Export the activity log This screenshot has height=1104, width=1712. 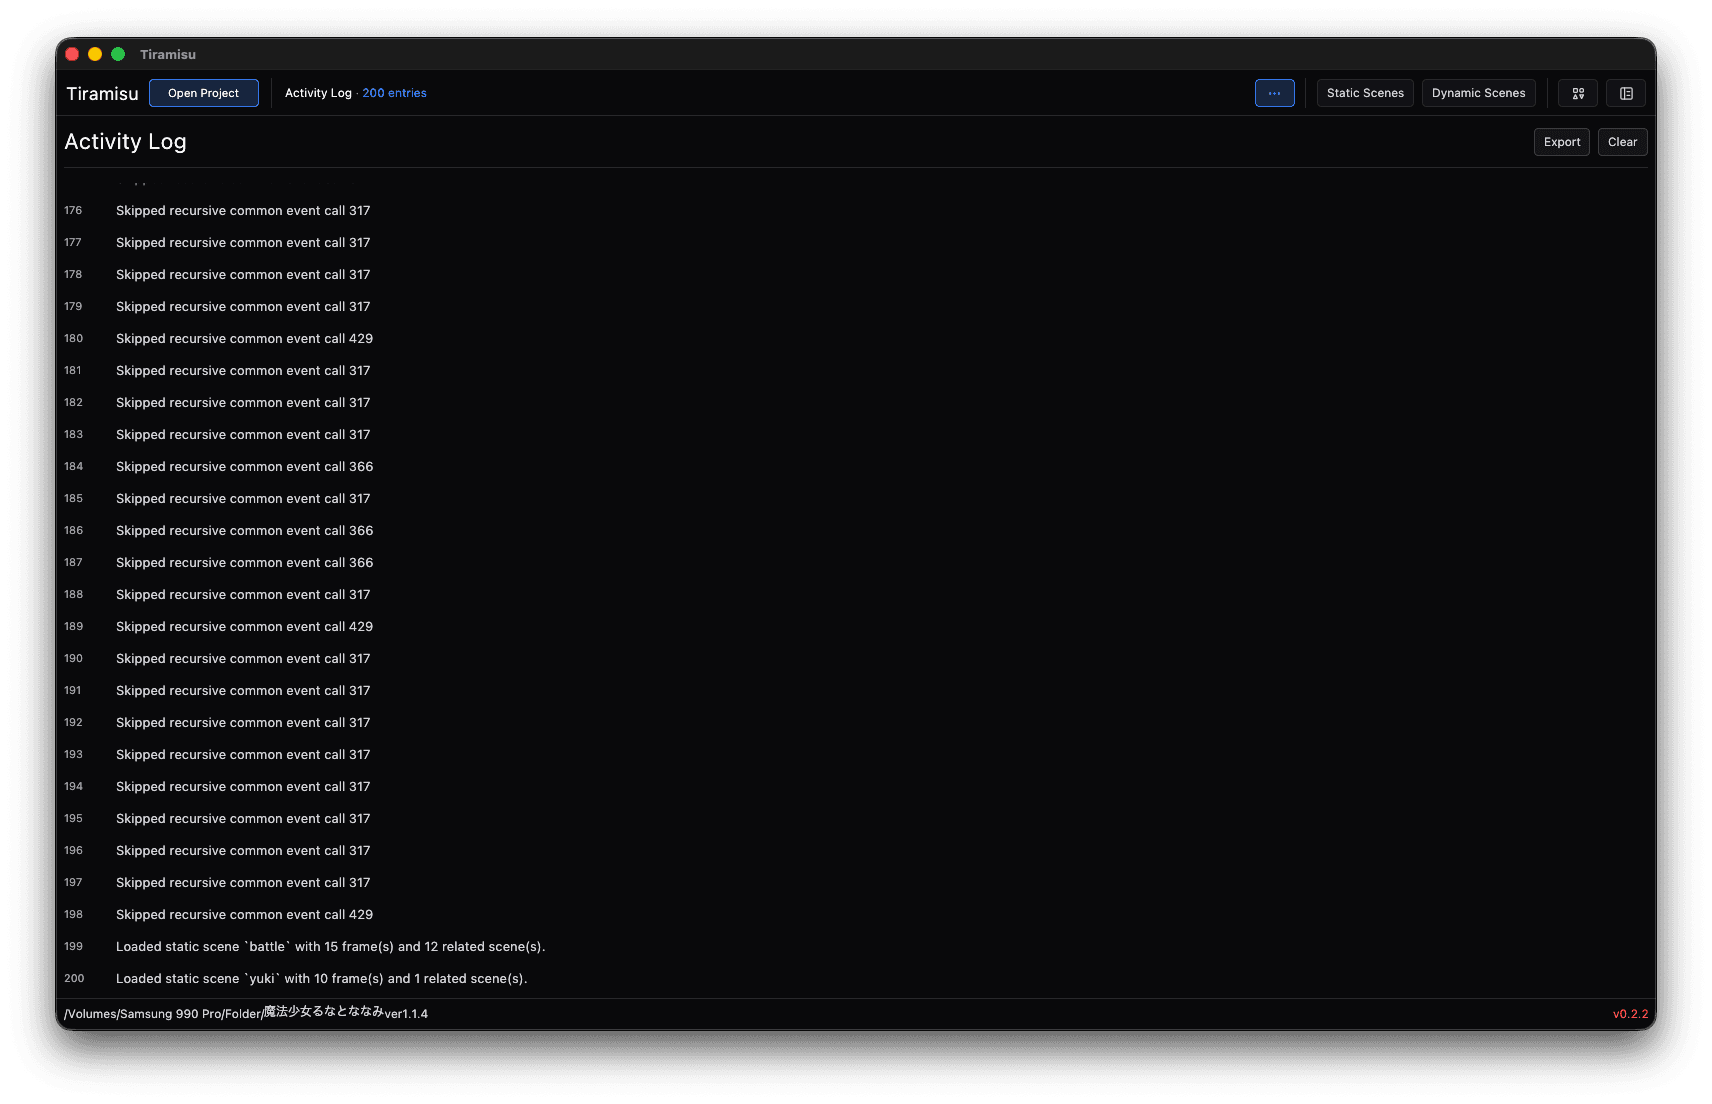pos(1562,142)
